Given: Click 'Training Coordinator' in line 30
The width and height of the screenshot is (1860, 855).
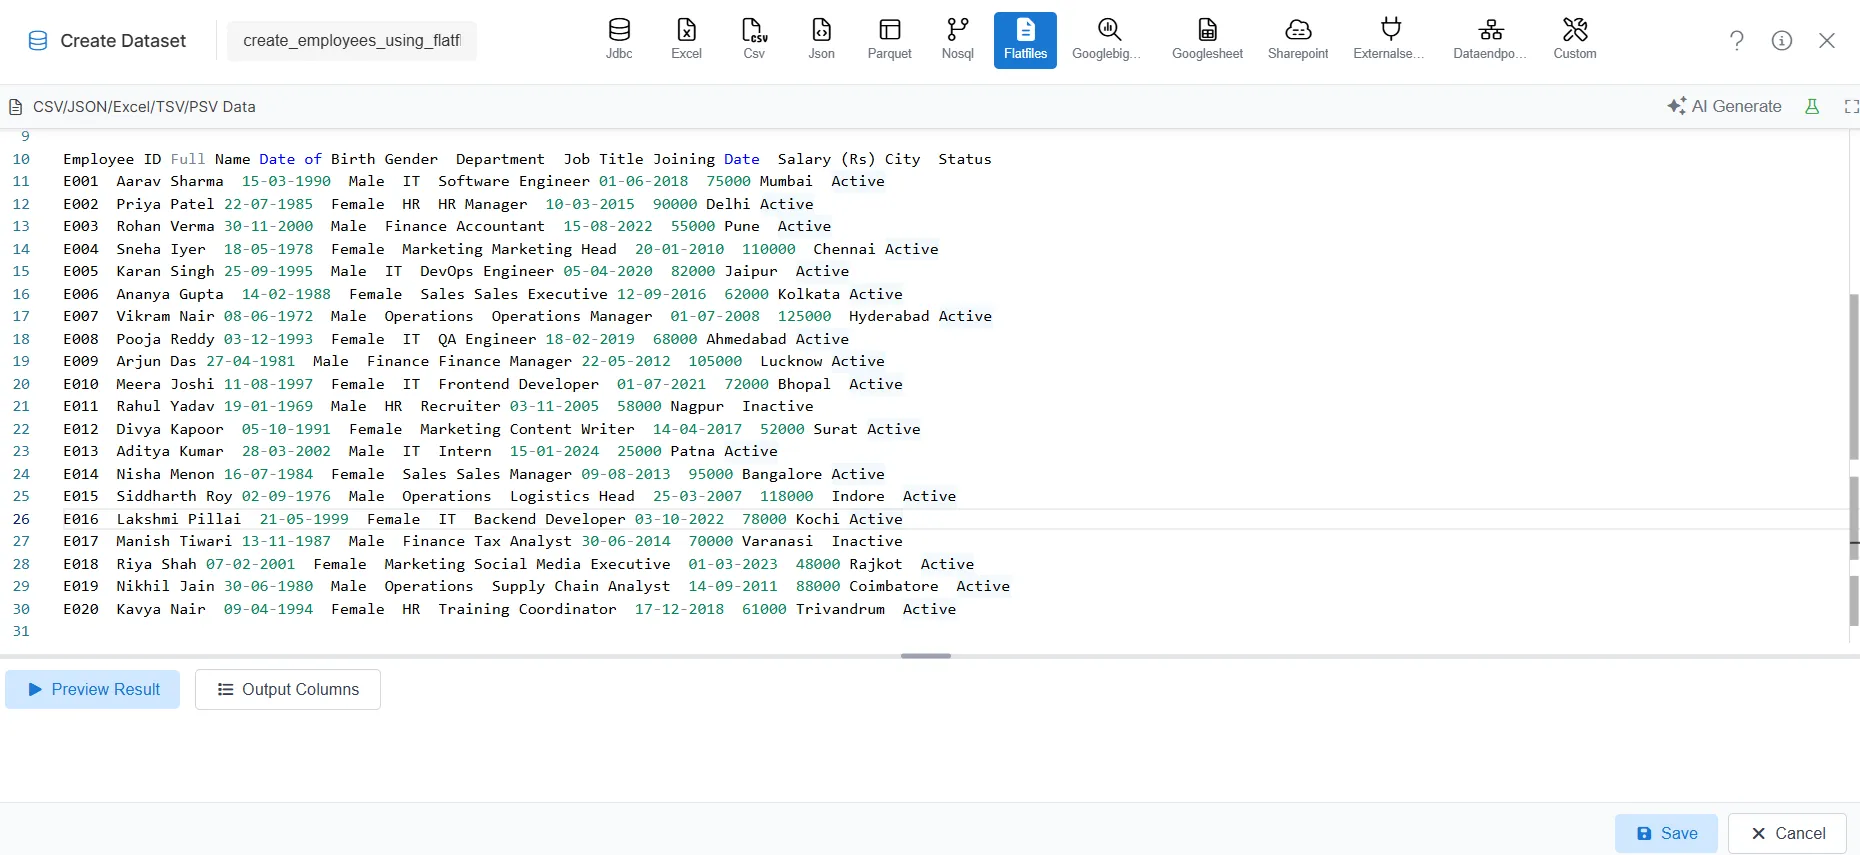Looking at the screenshot, I should pyautogui.click(x=527, y=609).
